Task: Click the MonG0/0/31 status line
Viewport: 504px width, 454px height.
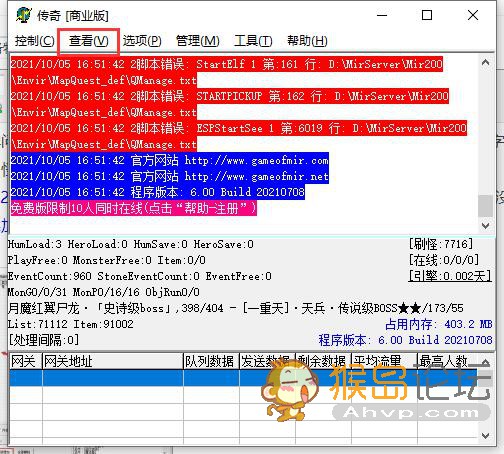Action: coord(104,292)
